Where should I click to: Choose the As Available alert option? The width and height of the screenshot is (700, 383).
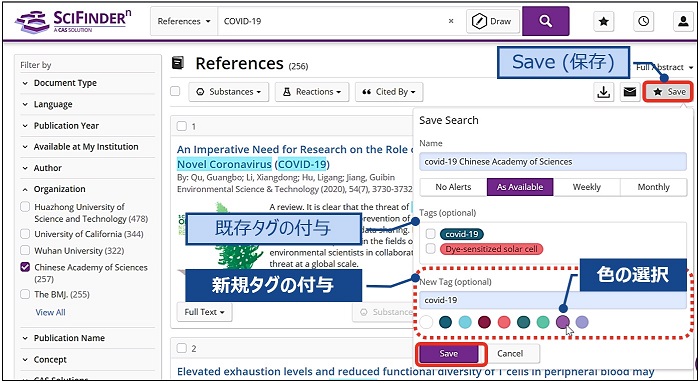click(520, 187)
